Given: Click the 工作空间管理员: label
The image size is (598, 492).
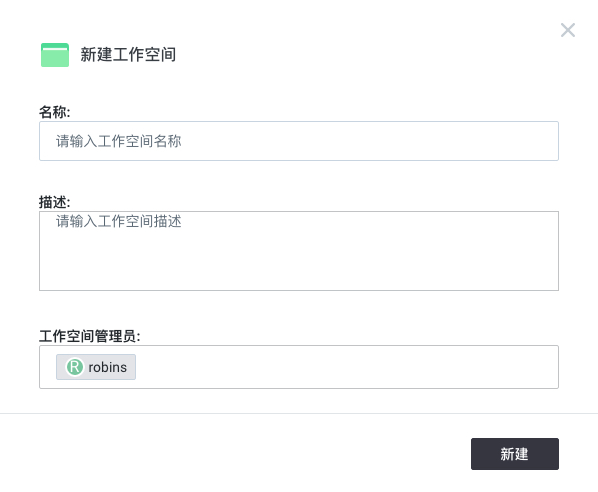Looking at the screenshot, I should [x=90, y=336].
